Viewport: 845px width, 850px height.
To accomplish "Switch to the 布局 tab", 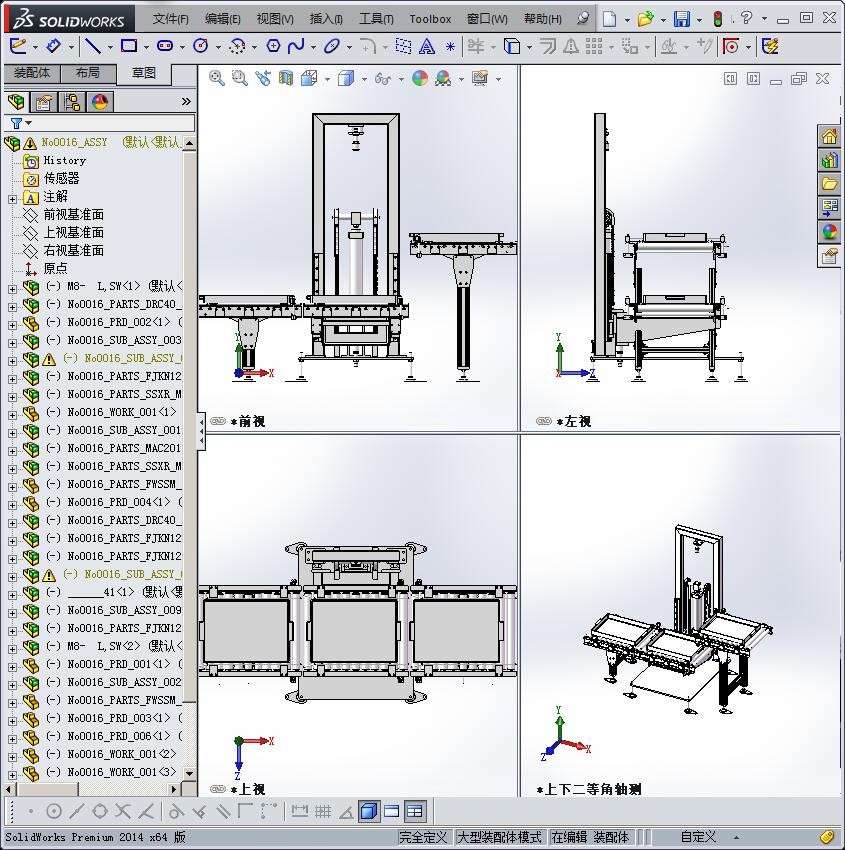I will [87, 73].
